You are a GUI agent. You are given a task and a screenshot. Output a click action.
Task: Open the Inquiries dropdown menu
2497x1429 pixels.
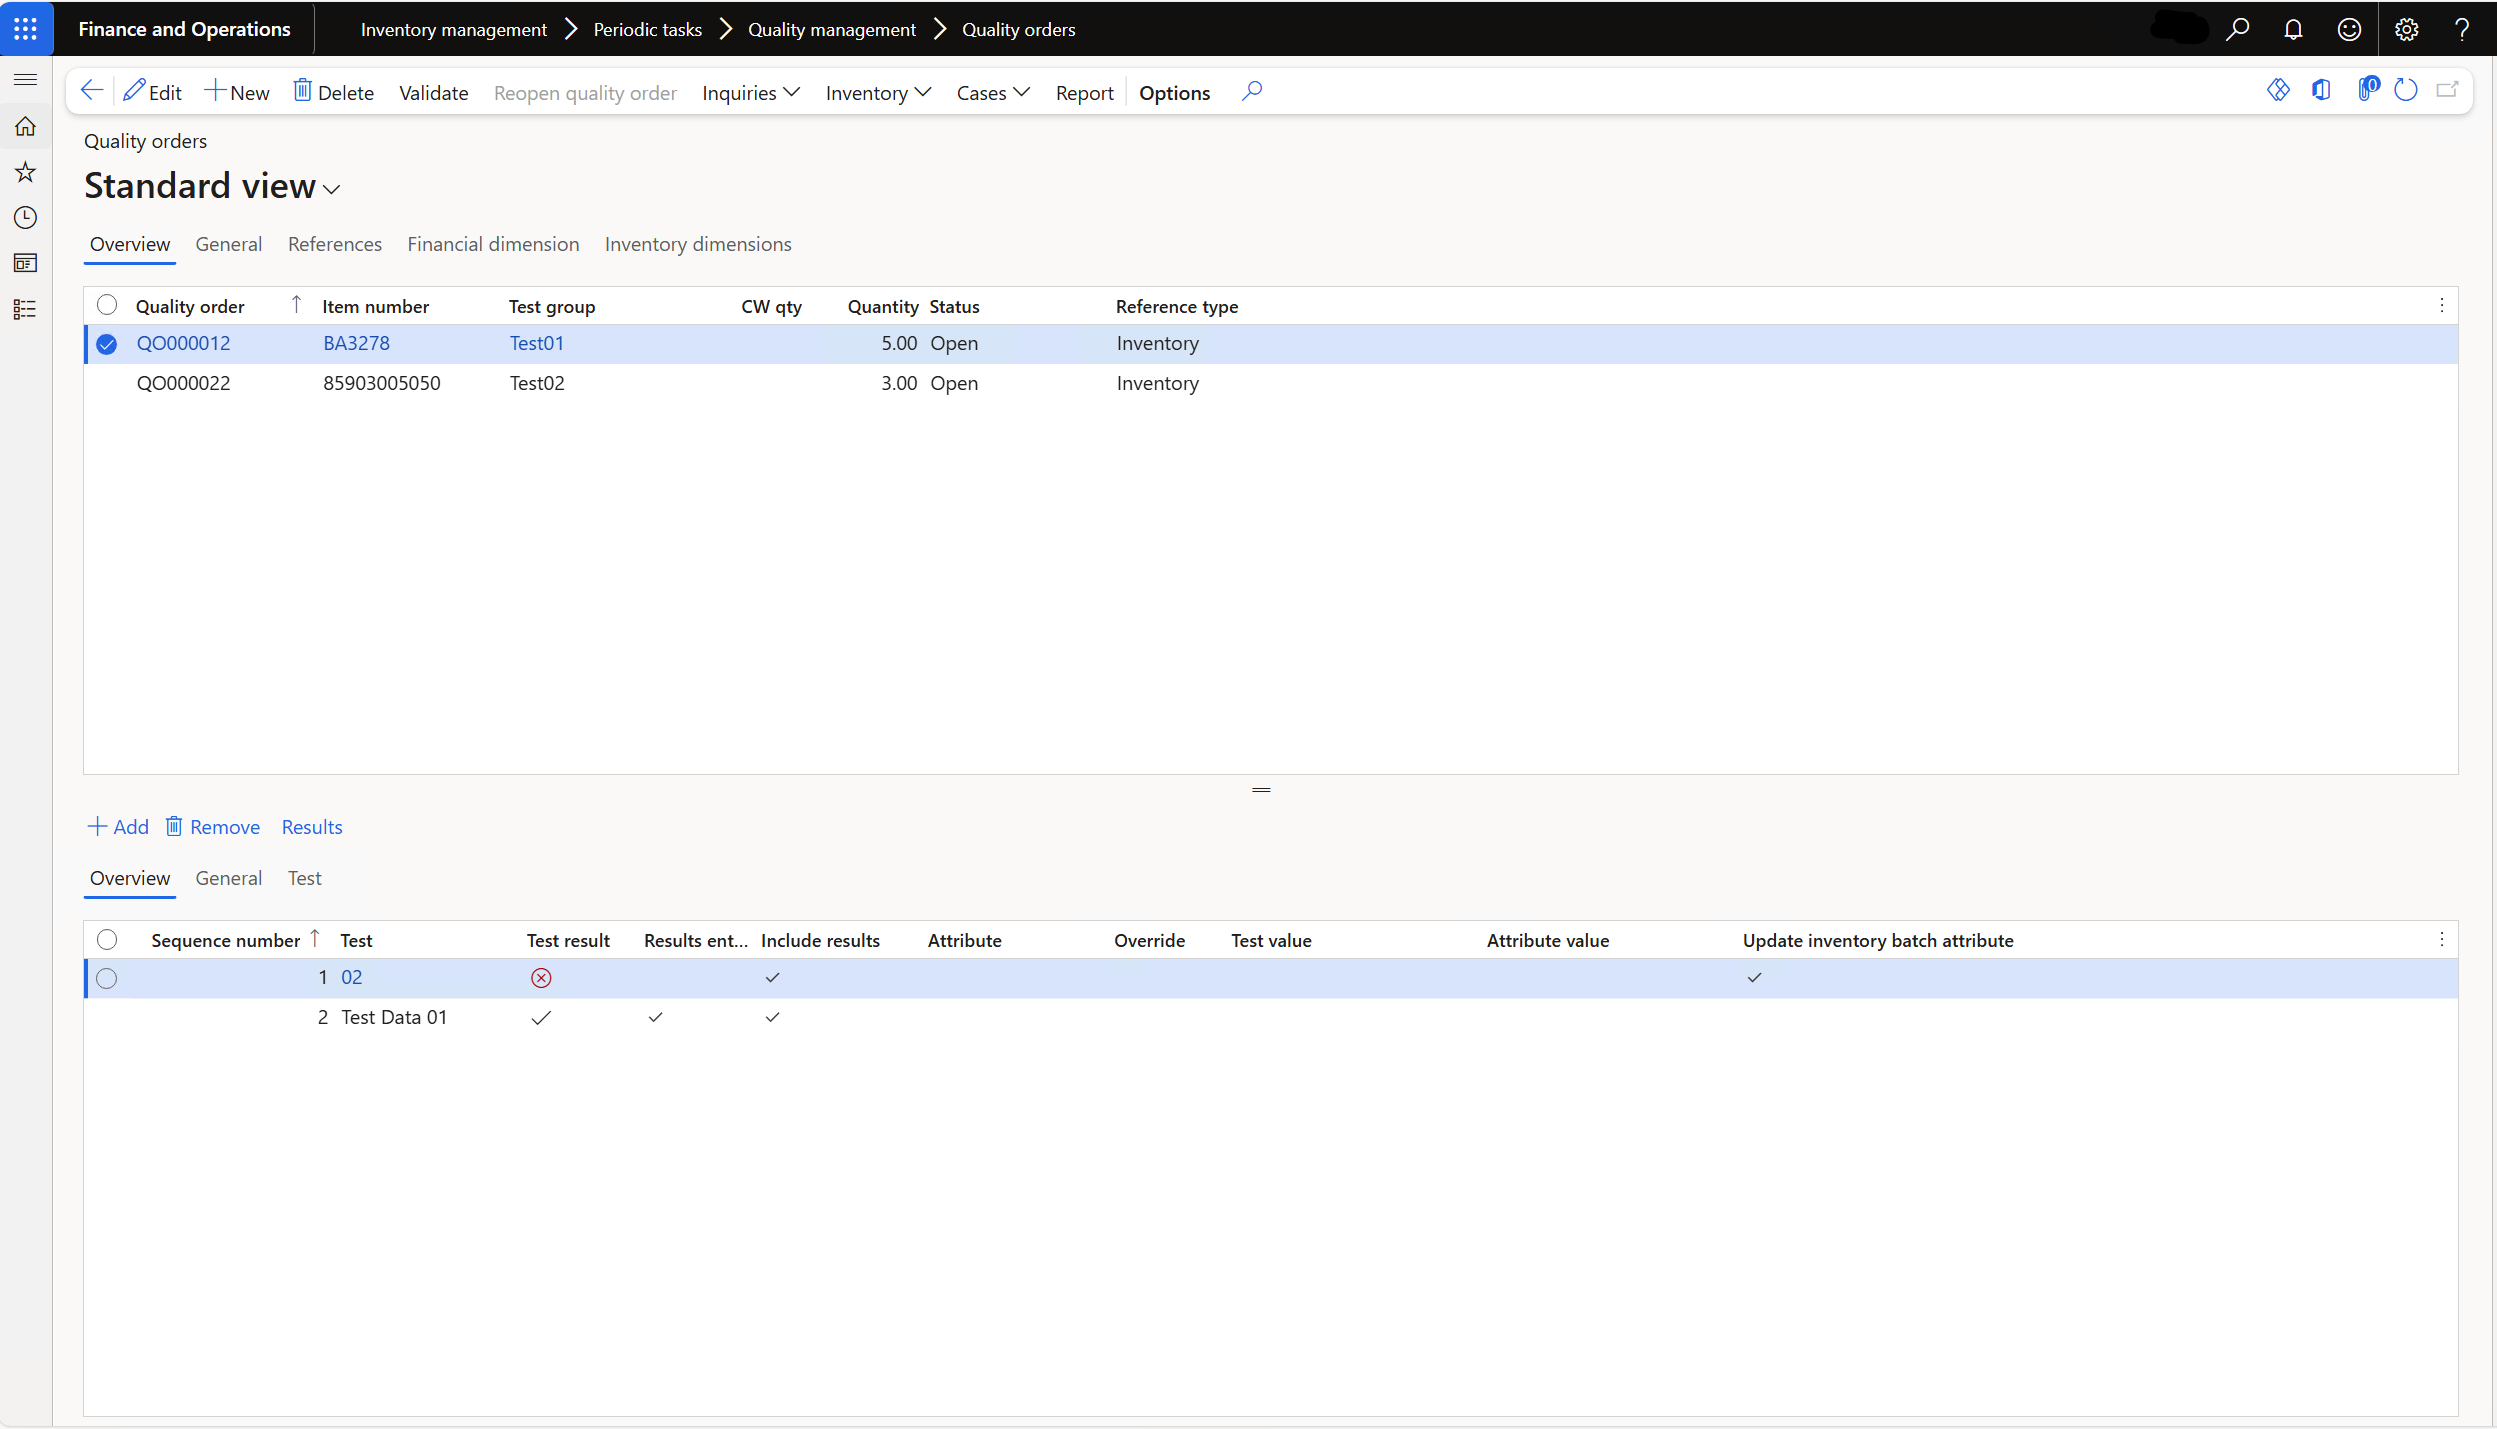[750, 92]
